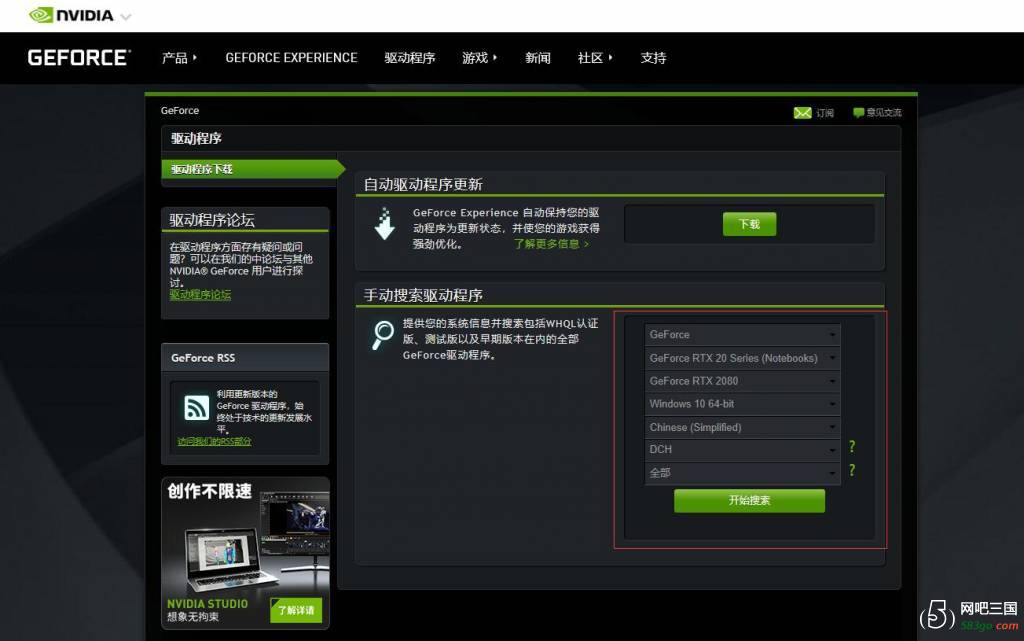1024x641 pixels.
Task: Expand the chevron next to NVIDIA logo
Action: point(126,17)
